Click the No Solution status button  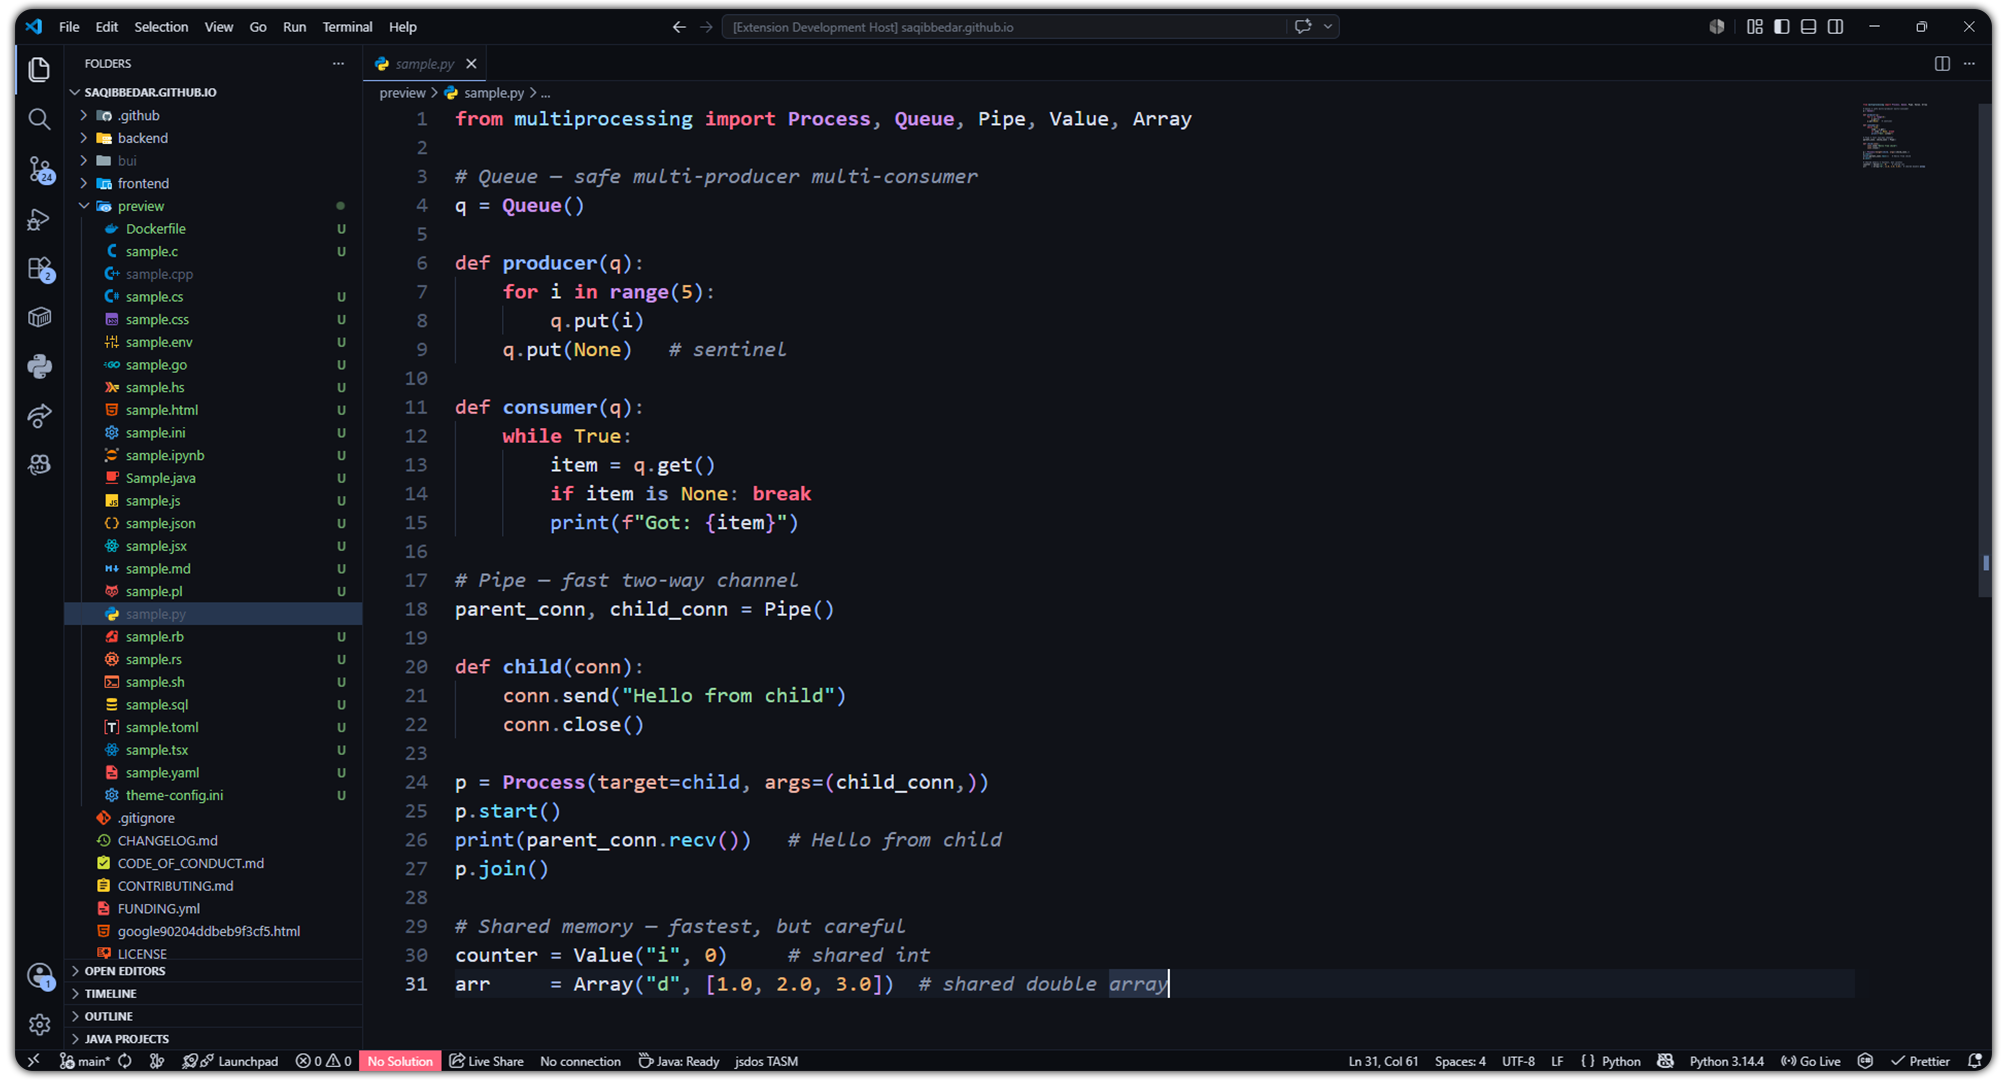pyautogui.click(x=400, y=1061)
